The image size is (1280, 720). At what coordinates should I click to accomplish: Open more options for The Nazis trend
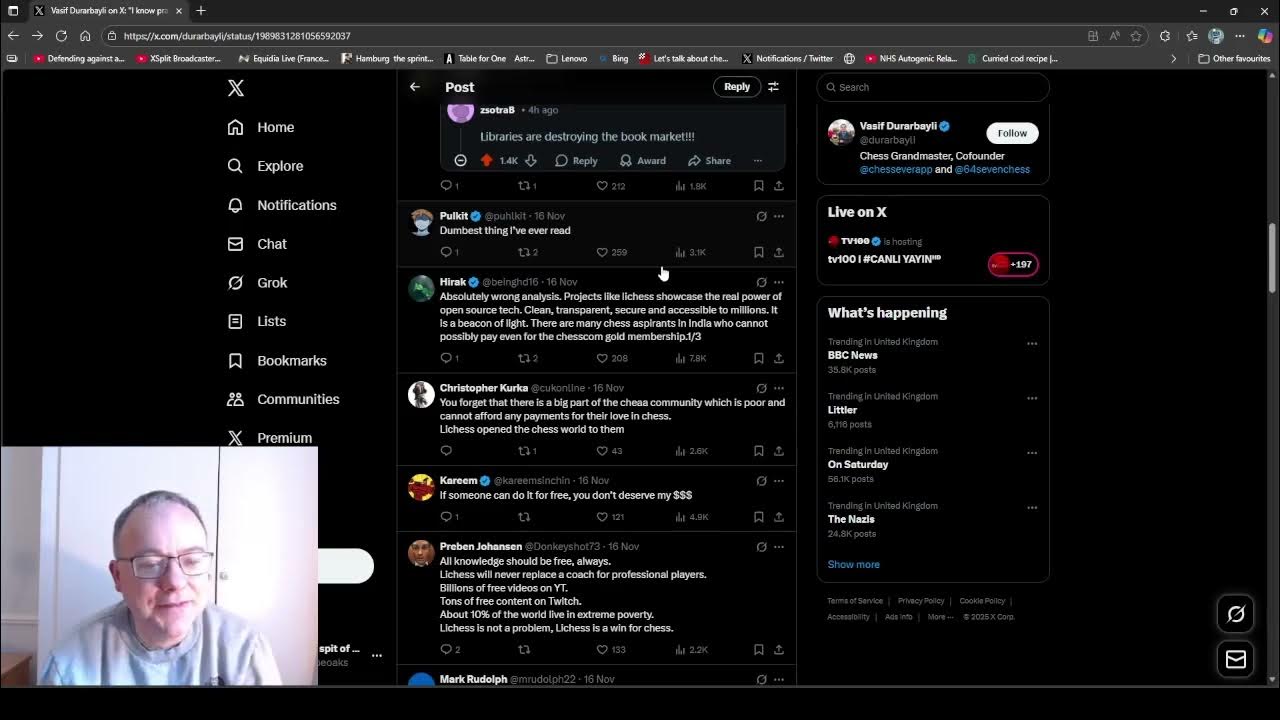point(1031,507)
